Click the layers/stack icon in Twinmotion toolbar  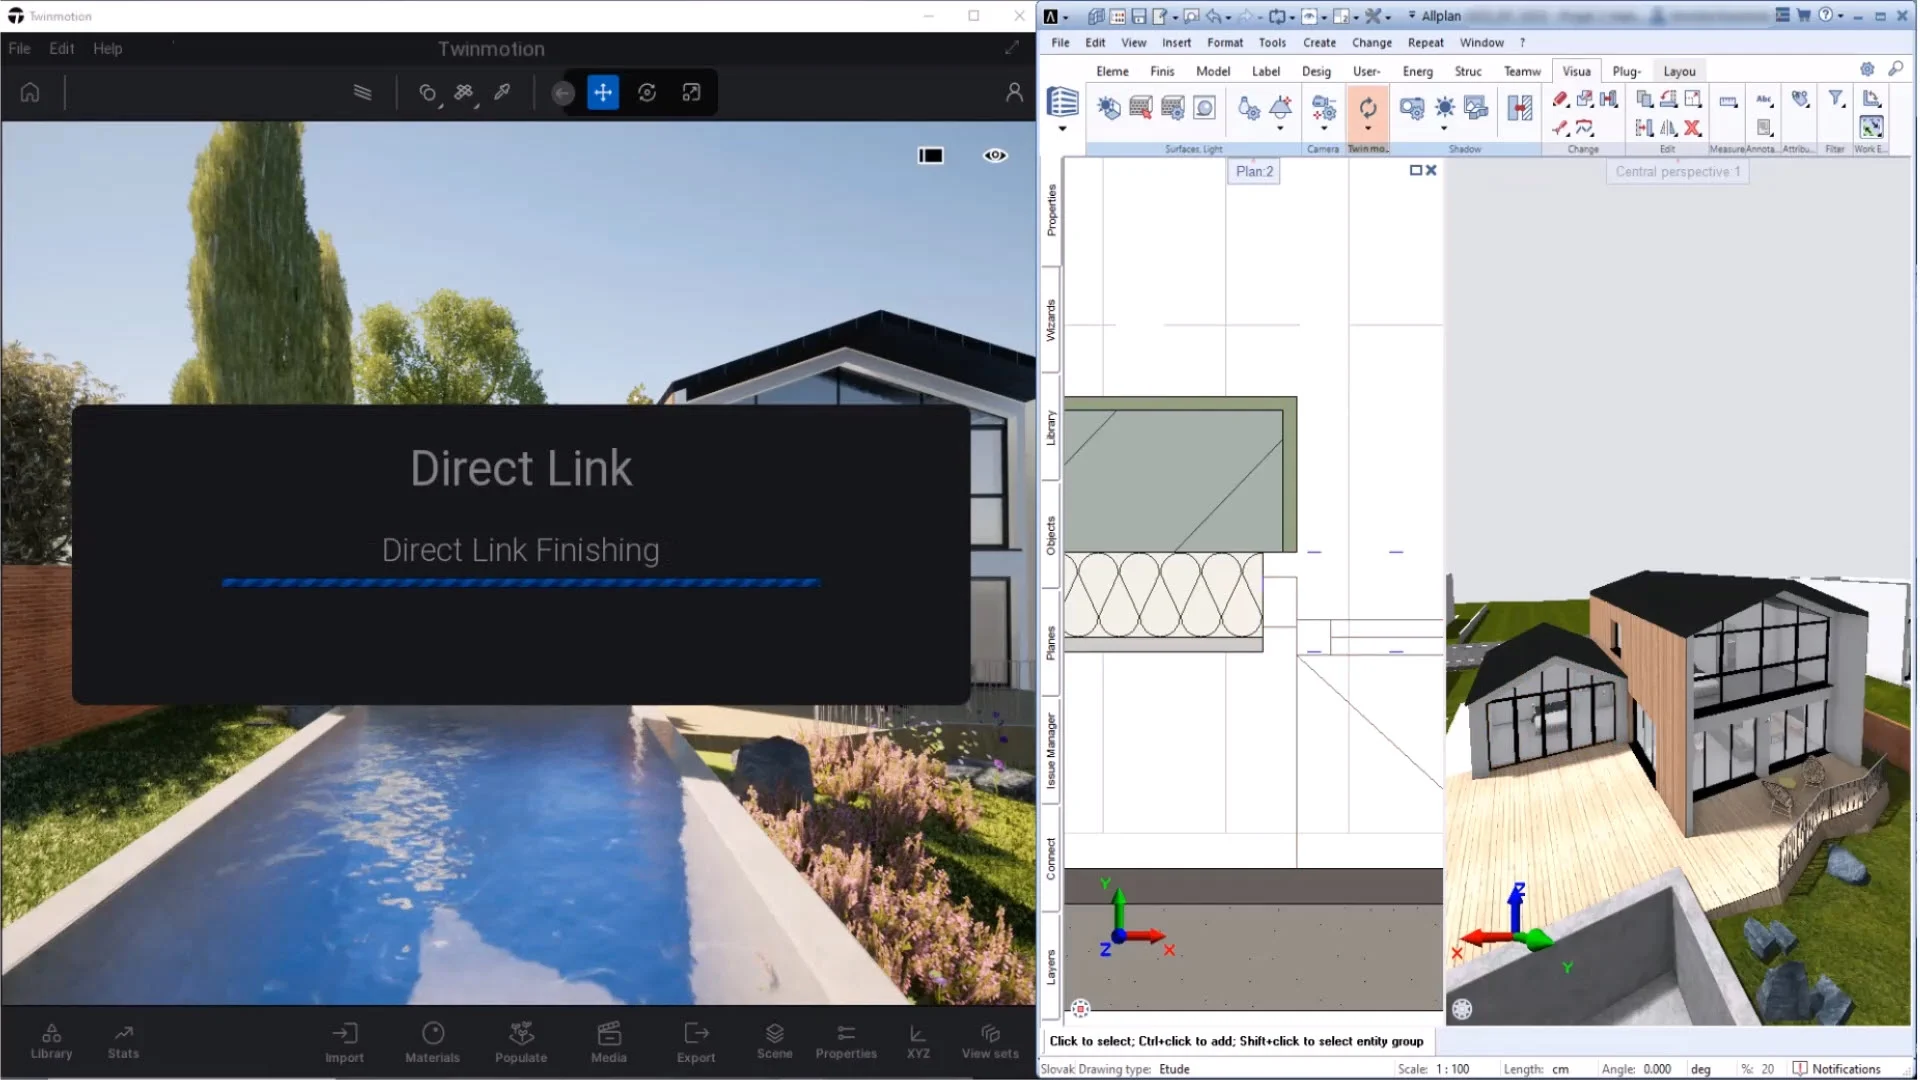click(363, 92)
